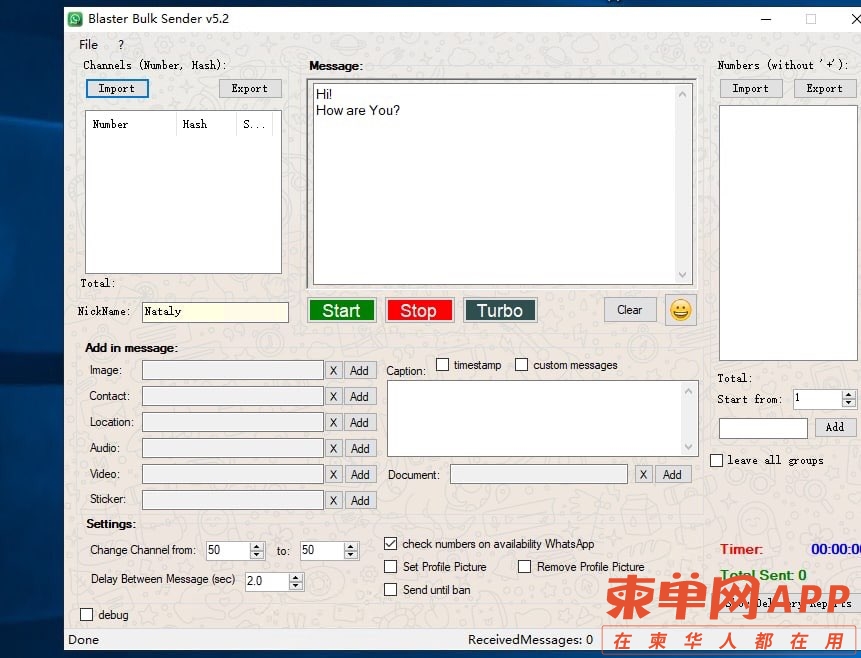The height and width of the screenshot is (658, 861).
Task: Clear Location field with X button
Action: click(333, 422)
